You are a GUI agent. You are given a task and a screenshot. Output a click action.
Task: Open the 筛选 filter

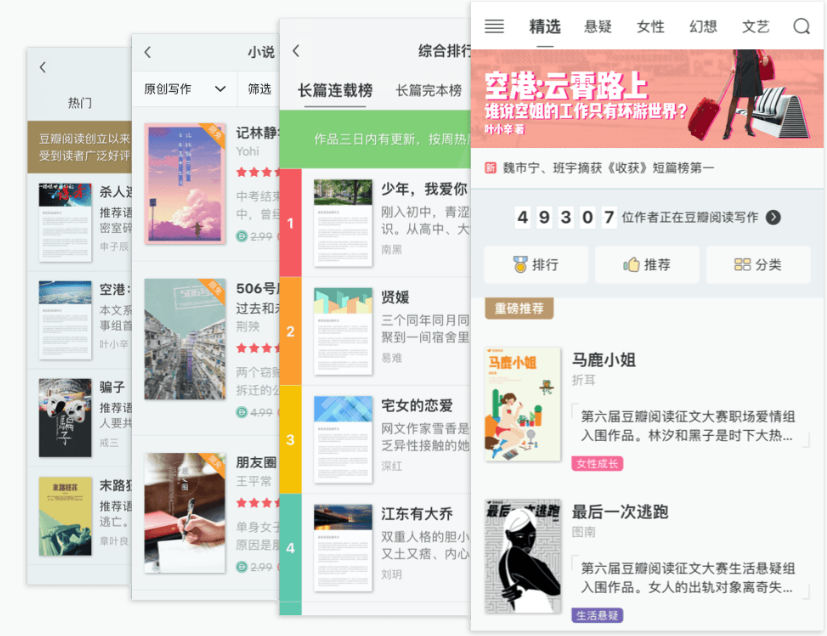pyautogui.click(x=259, y=89)
